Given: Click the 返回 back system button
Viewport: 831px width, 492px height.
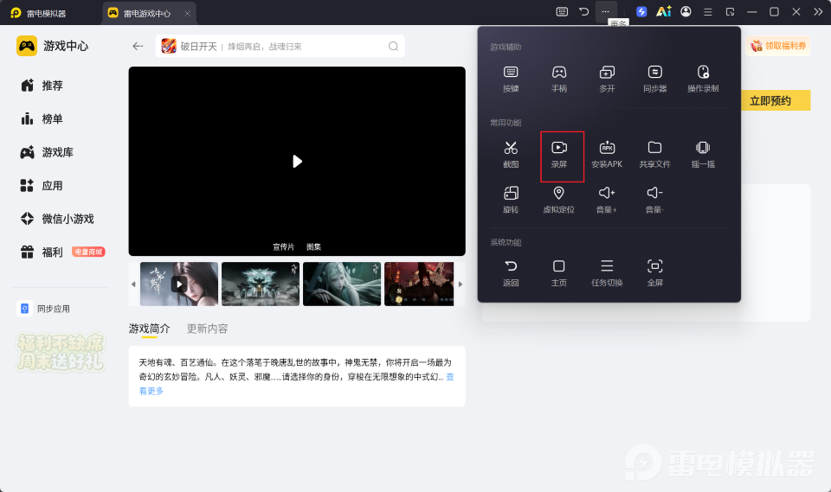Looking at the screenshot, I should [510, 273].
